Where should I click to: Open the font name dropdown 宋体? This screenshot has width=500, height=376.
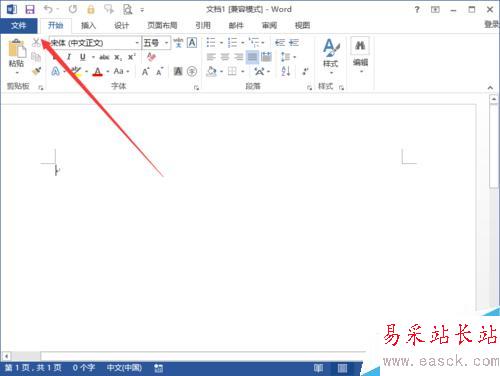coord(137,43)
